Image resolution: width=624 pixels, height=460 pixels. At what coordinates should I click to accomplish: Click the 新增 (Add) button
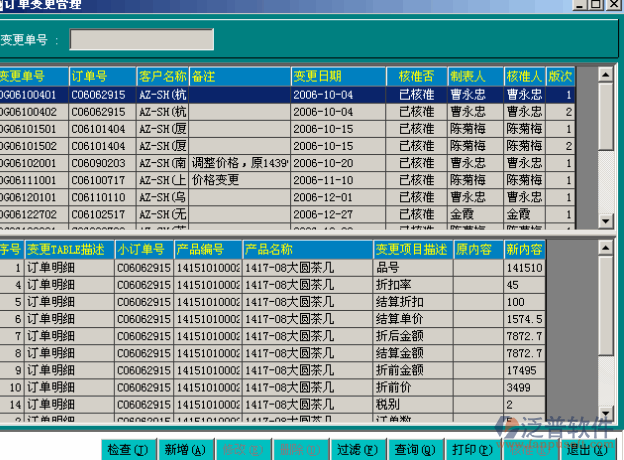(185, 450)
